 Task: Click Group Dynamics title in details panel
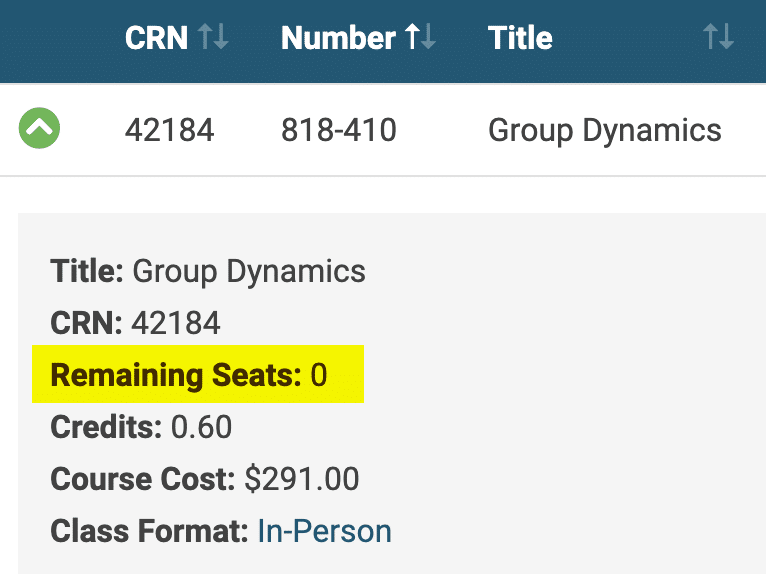(249, 271)
